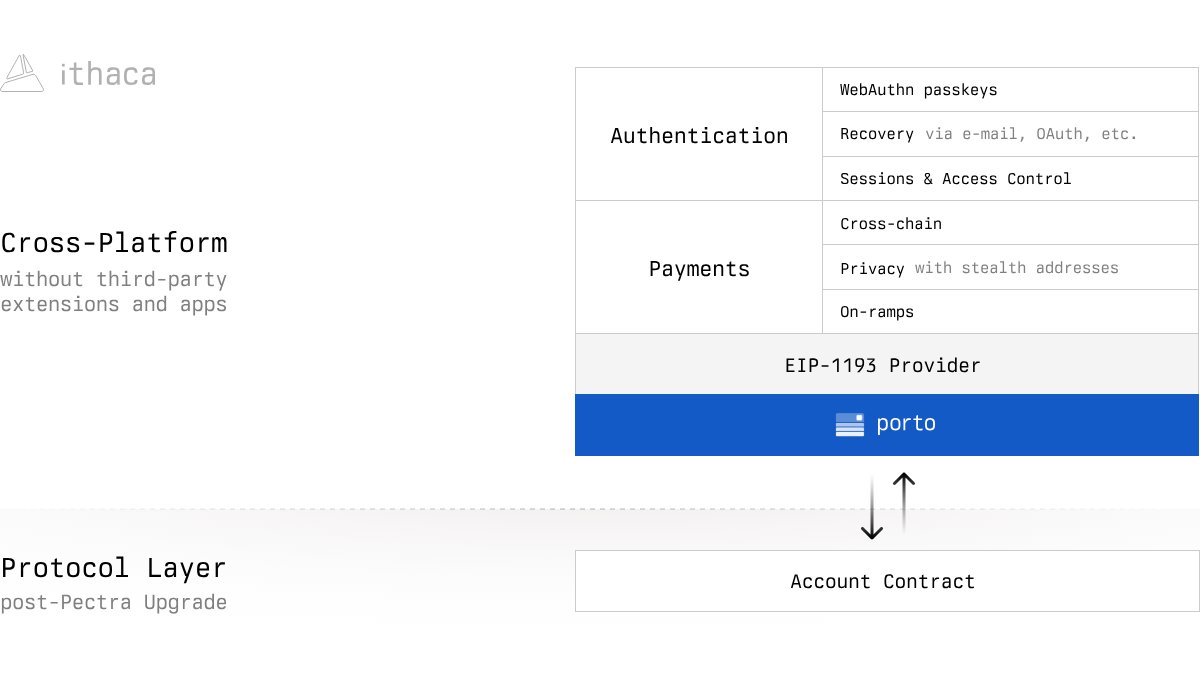Select the ithaca wordmark text

click(107, 74)
